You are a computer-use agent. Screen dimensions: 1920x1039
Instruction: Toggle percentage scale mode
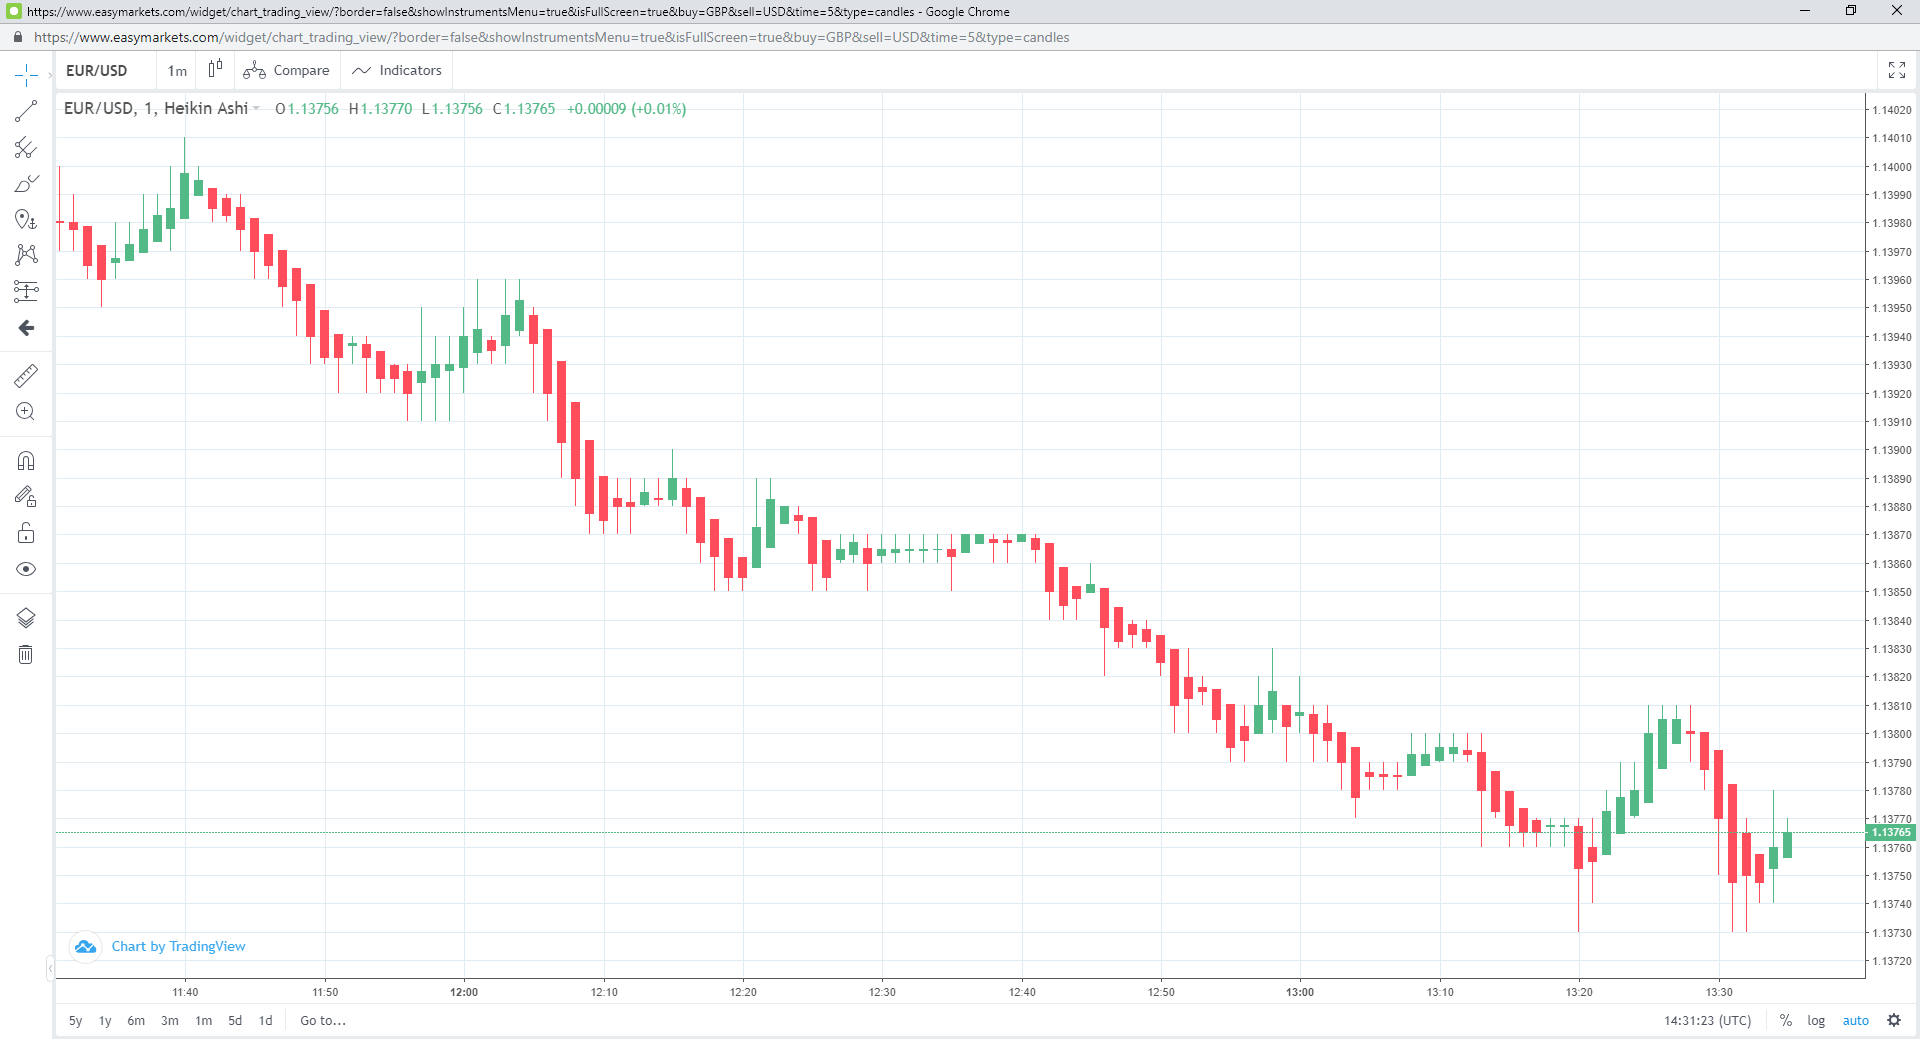[1786, 1021]
